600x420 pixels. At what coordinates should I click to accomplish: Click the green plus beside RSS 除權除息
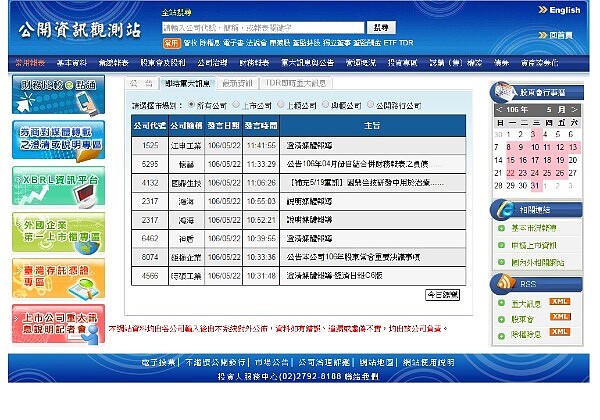[501, 336]
